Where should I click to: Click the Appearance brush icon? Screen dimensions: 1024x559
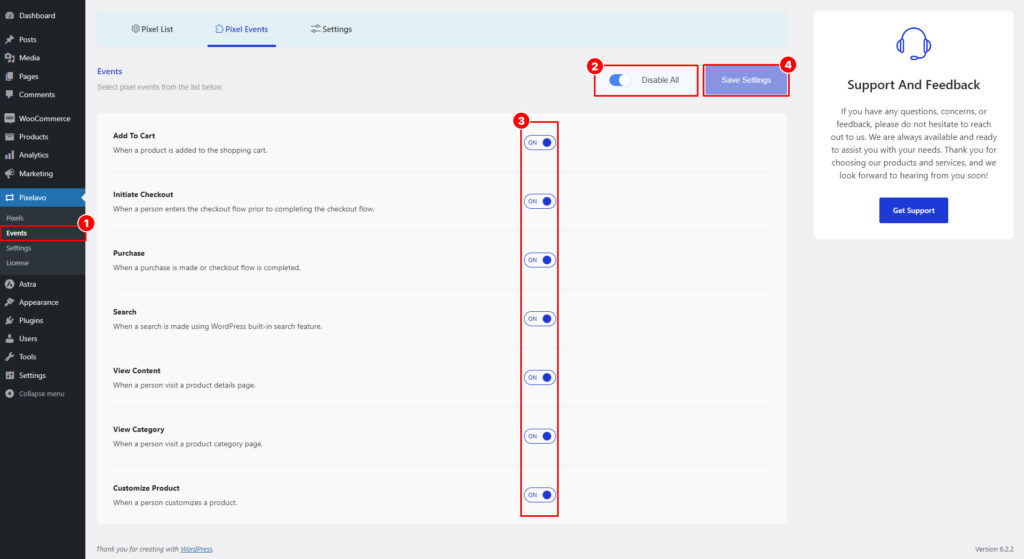pos(9,302)
